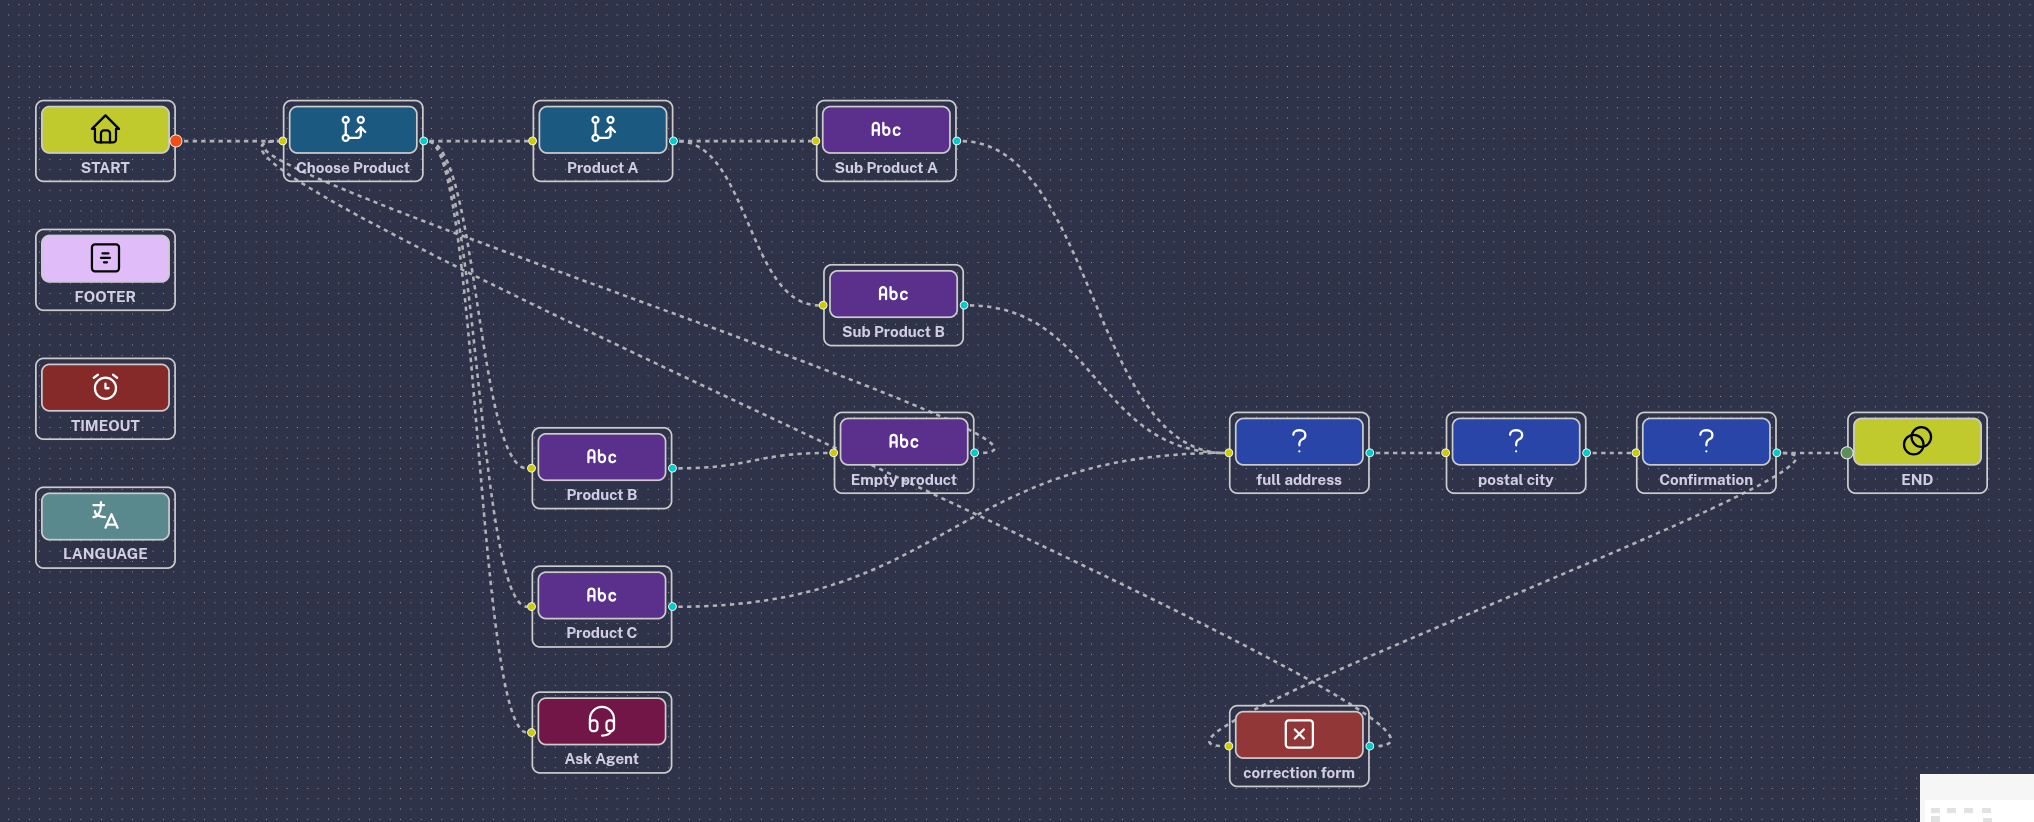Select the translate icon on LANGUAGE node
This screenshot has height=822, width=2034.
coord(105,516)
